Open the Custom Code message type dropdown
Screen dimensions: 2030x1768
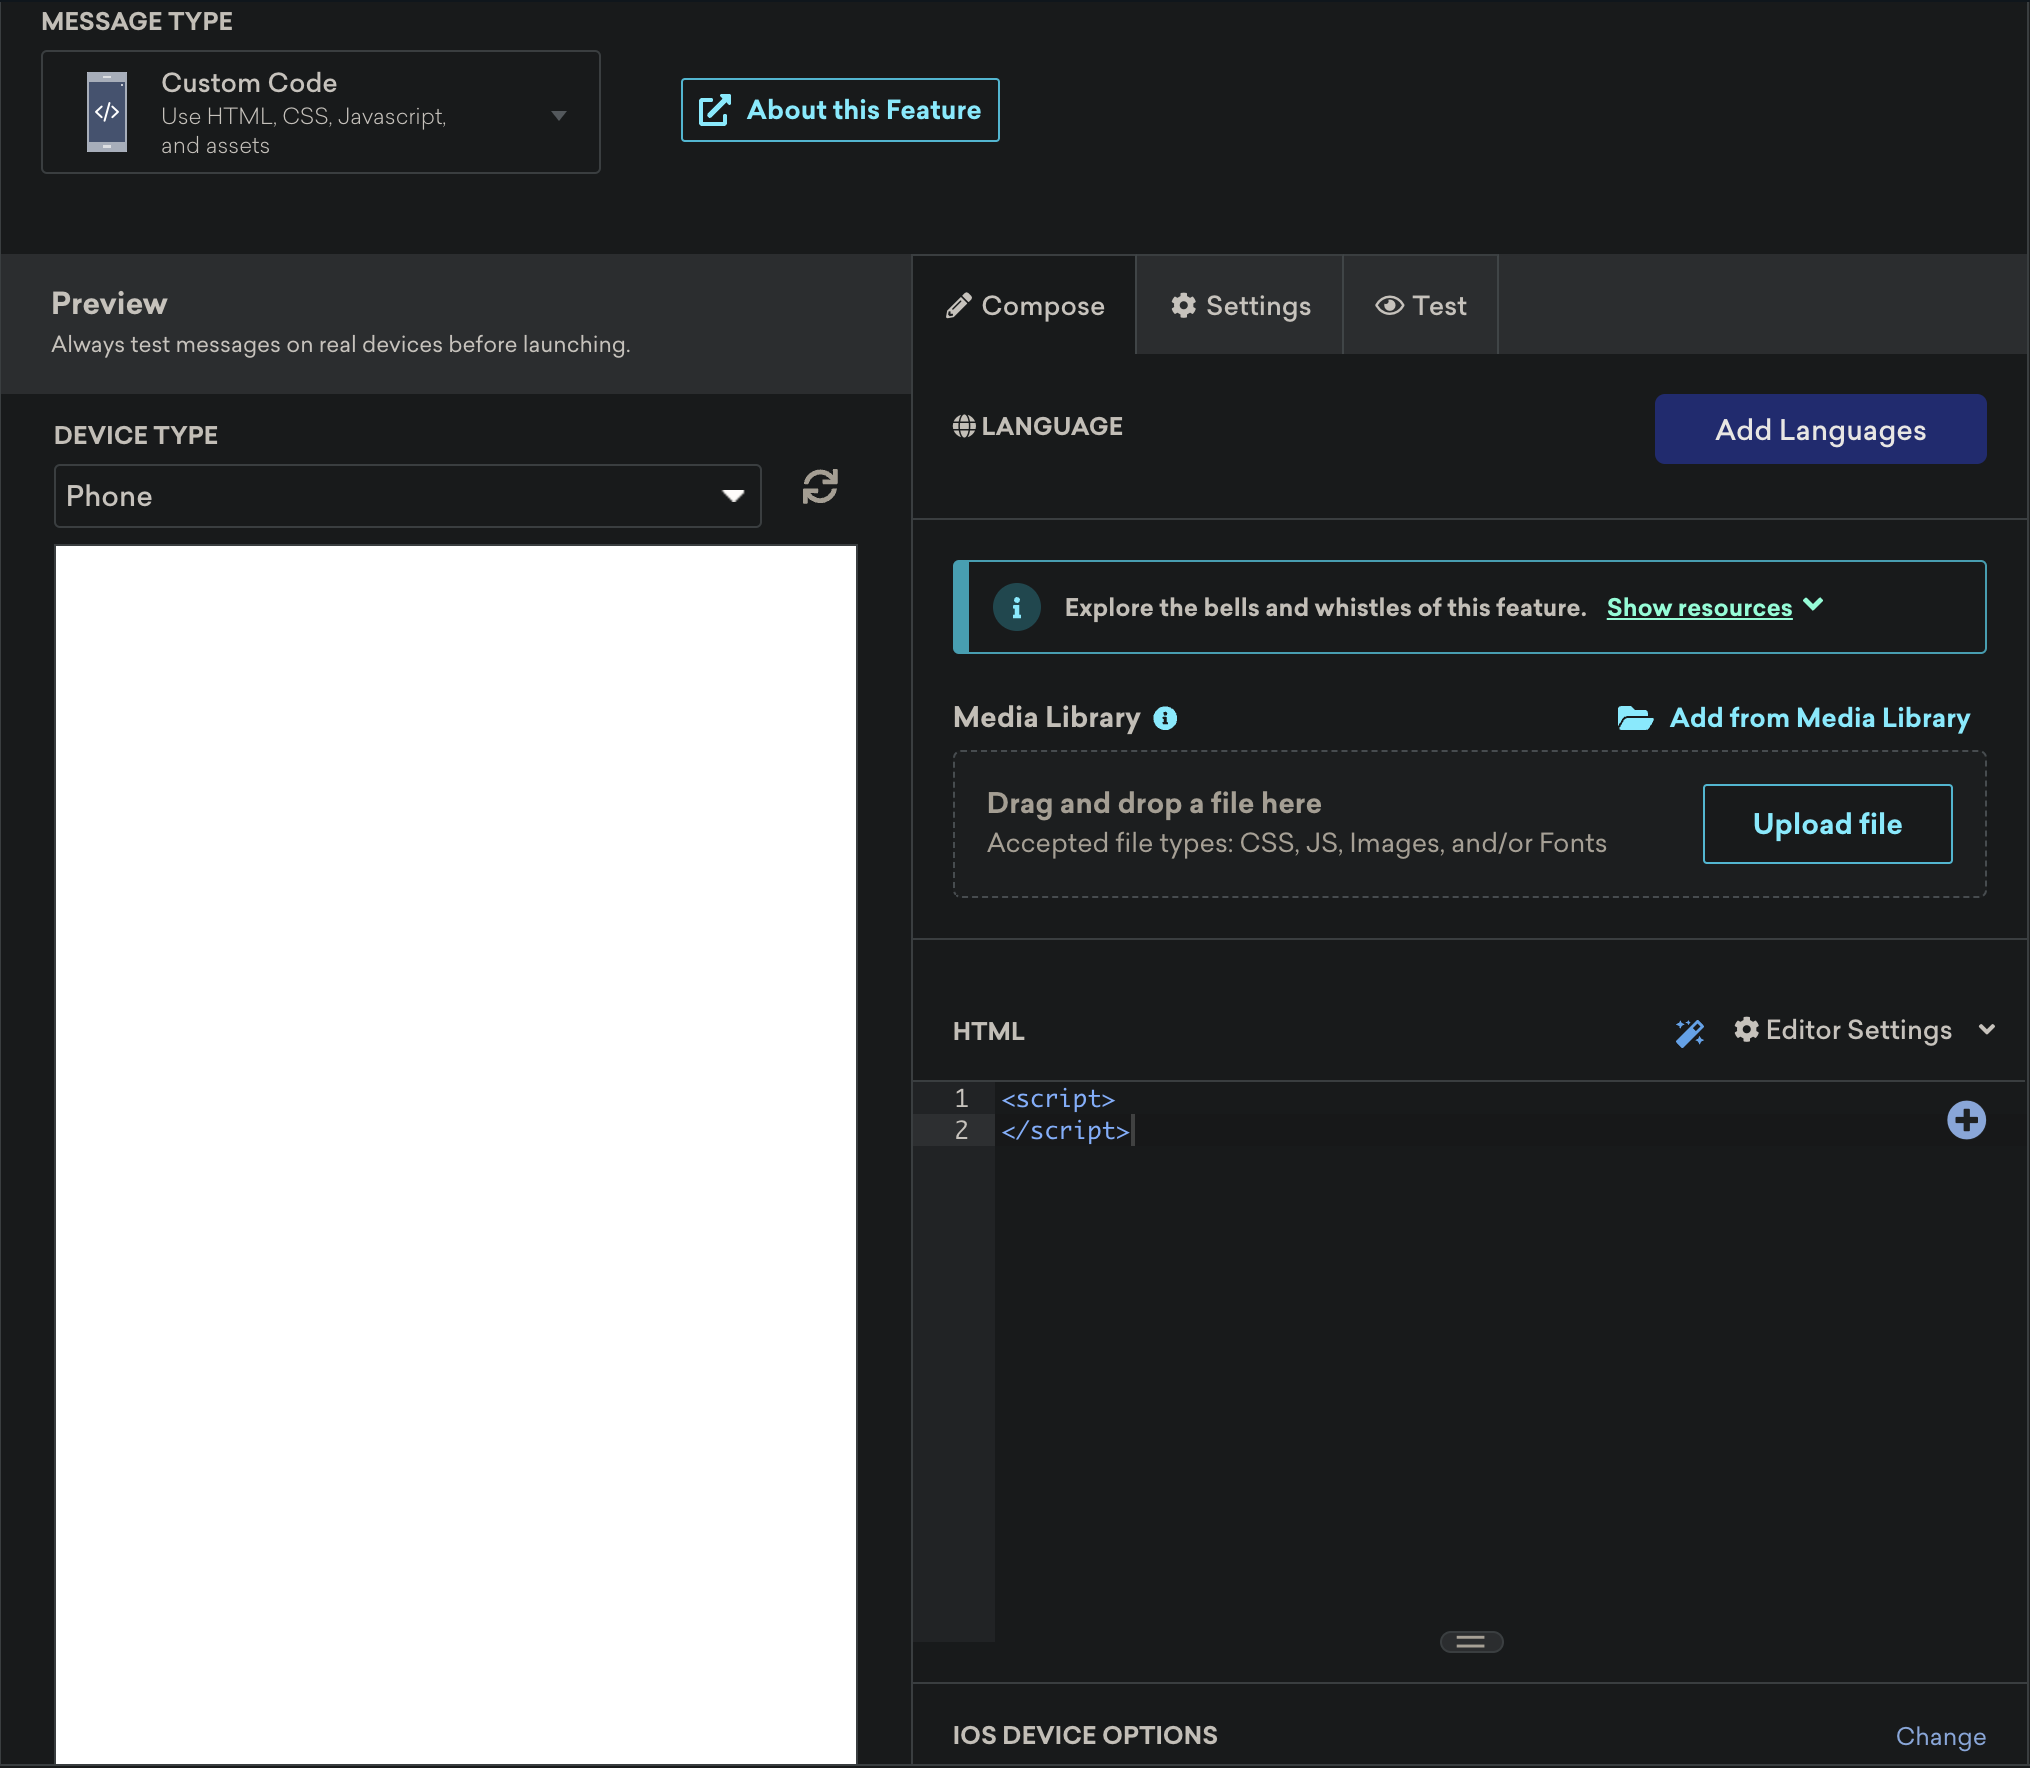tap(557, 113)
